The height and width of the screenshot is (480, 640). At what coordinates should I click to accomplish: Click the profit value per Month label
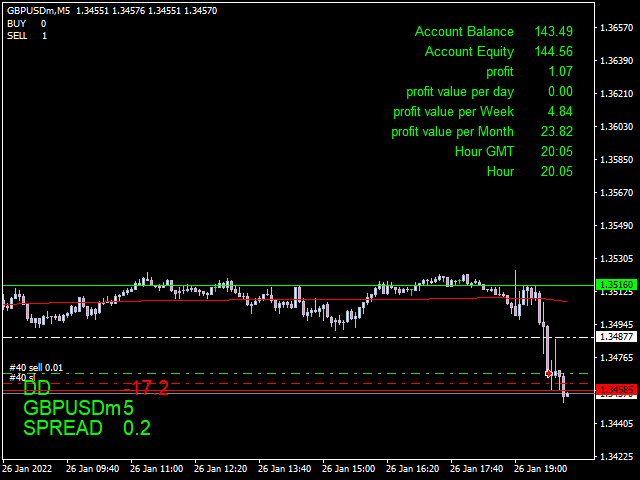tap(452, 132)
